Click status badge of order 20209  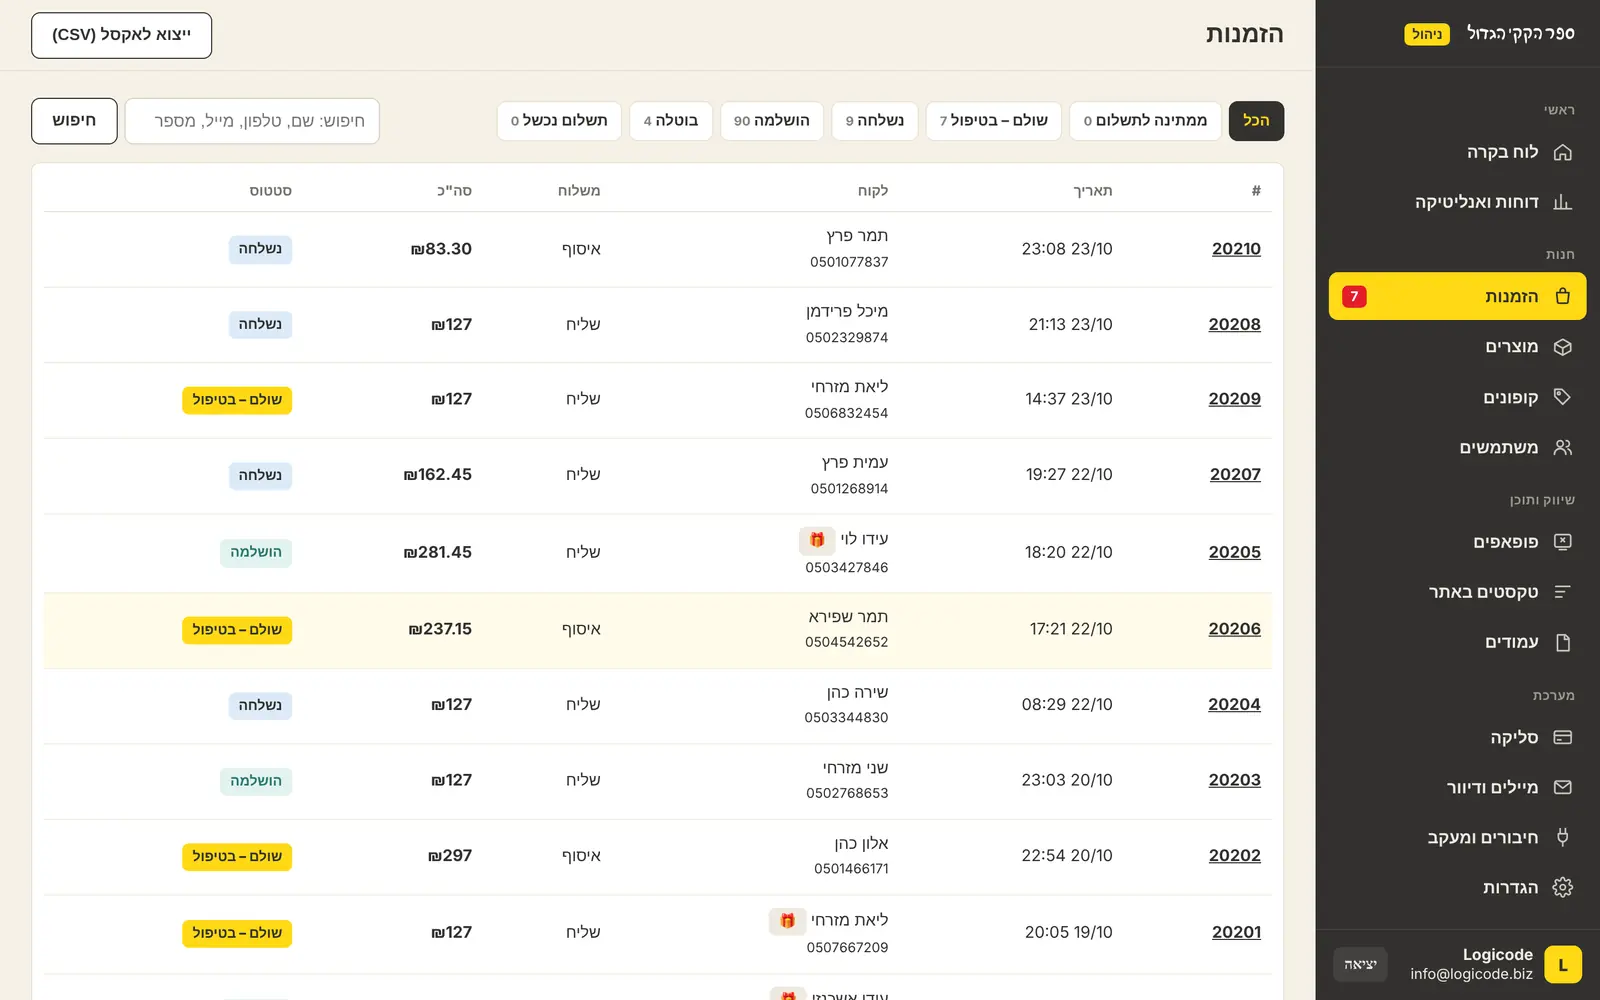coord(237,400)
